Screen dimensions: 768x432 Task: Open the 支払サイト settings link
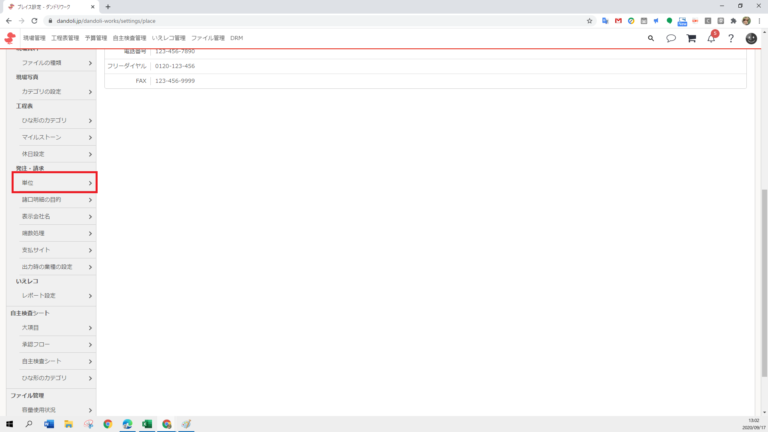point(57,250)
